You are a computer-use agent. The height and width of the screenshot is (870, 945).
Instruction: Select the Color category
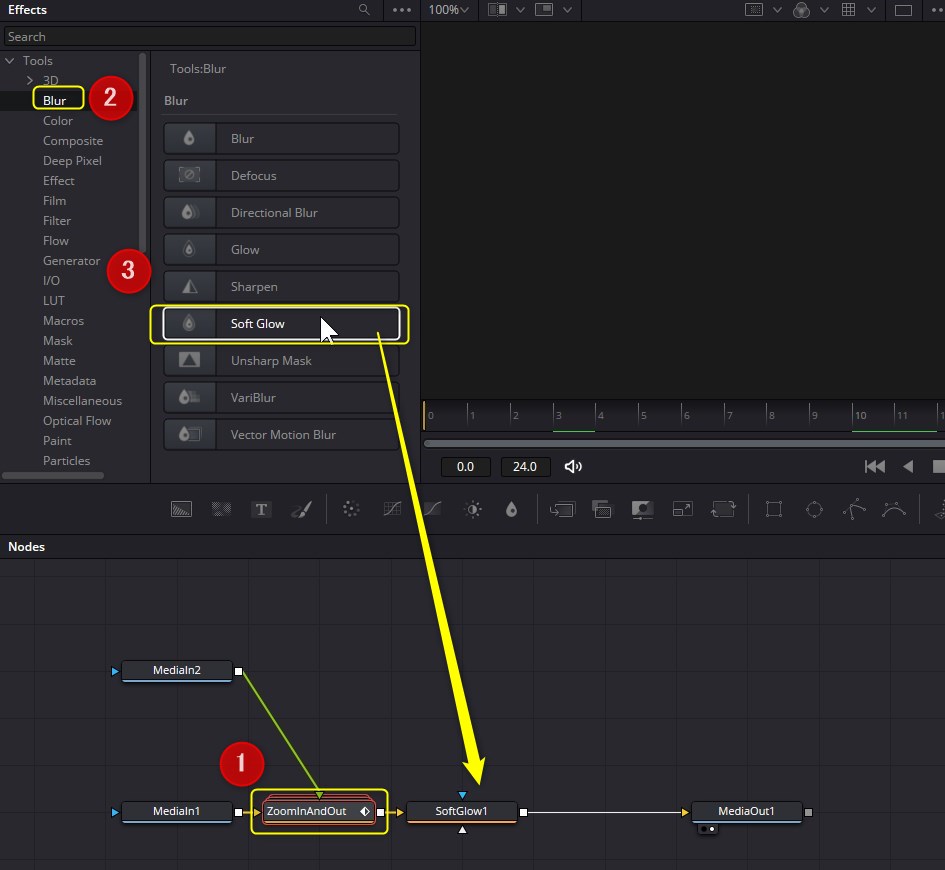[x=58, y=120]
